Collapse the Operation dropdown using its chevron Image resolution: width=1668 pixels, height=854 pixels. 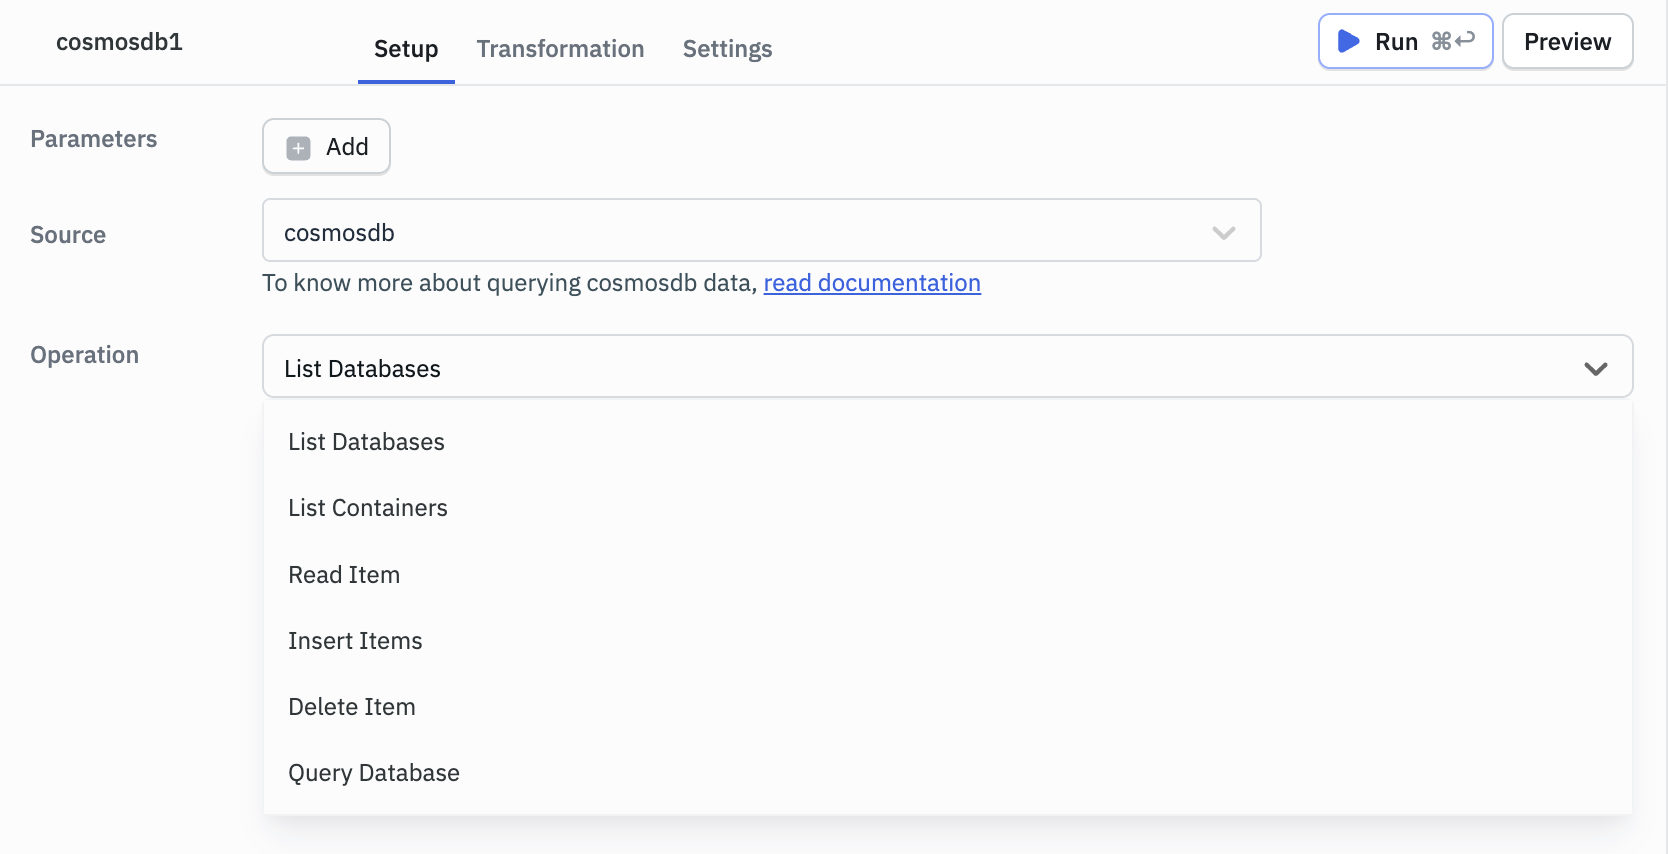pyautogui.click(x=1595, y=368)
